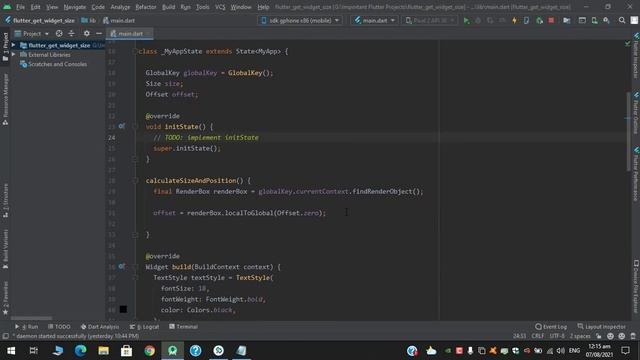The width and height of the screenshot is (640, 360).
Task: Fold the initState method in gutter
Action: (135, 127)
